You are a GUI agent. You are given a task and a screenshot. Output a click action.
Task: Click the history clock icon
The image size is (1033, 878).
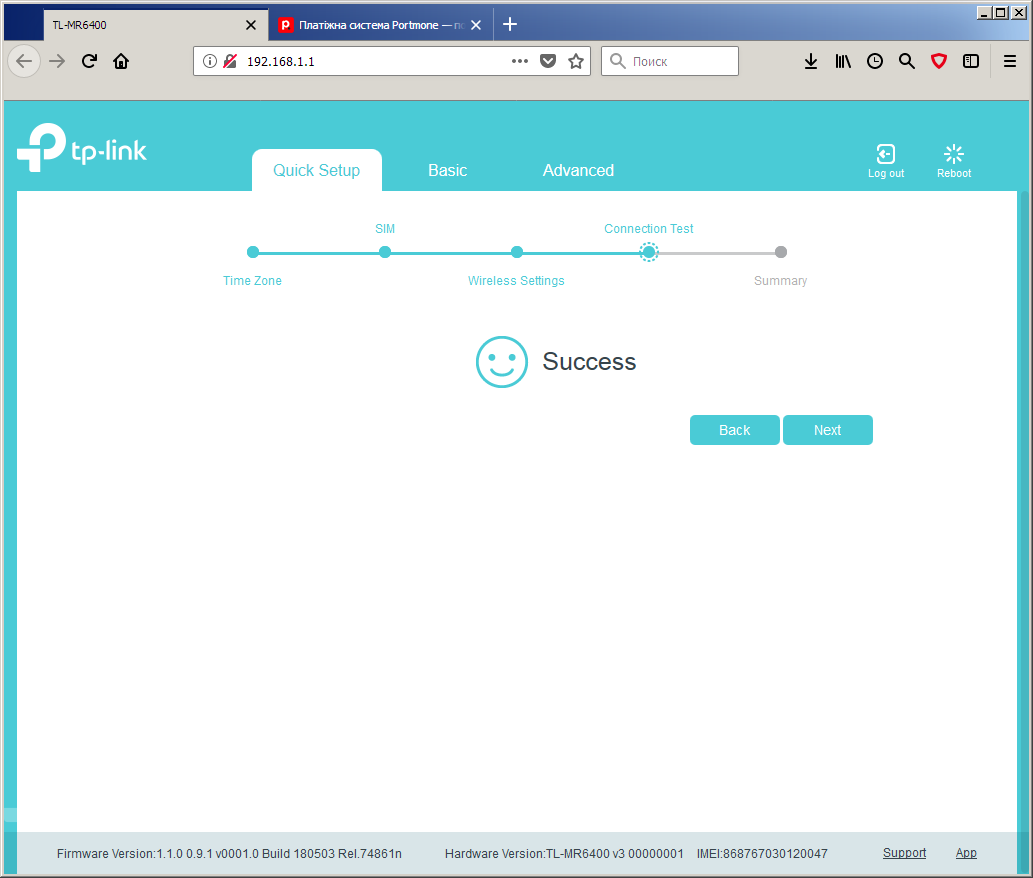tap(875, 61)
